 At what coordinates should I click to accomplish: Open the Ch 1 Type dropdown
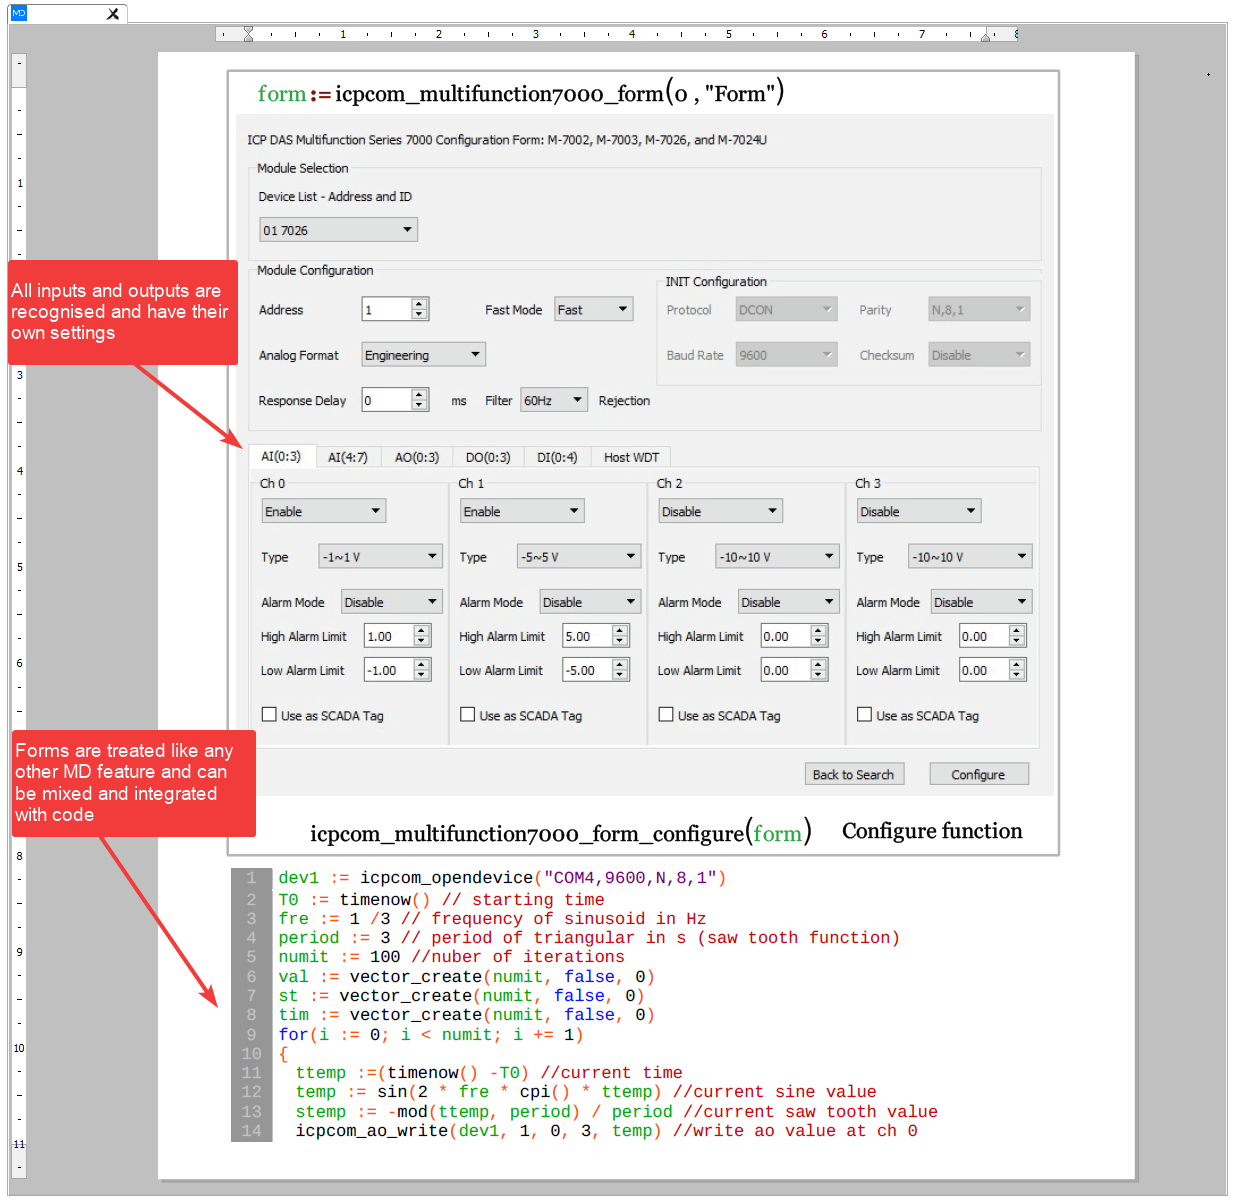pyautogui.click(x=578, y=557)
